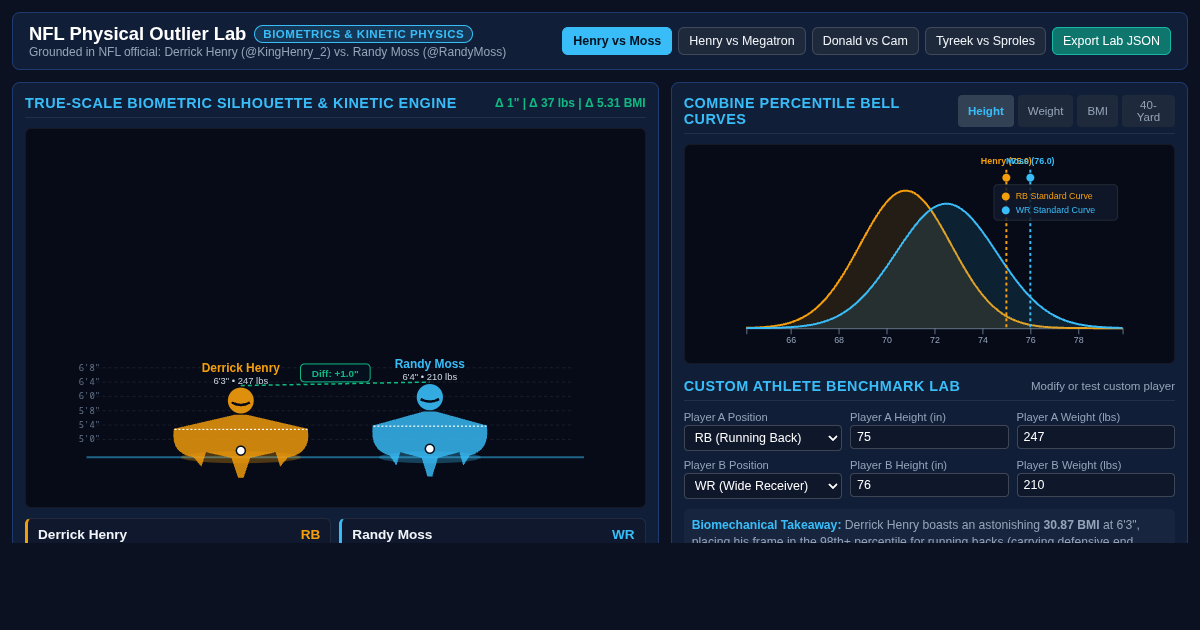The width and height of the screenshot is (1200, 630).
Task: Click the subtitle mentioning @KingHenry_2
Action: click(x=268, y=52)
